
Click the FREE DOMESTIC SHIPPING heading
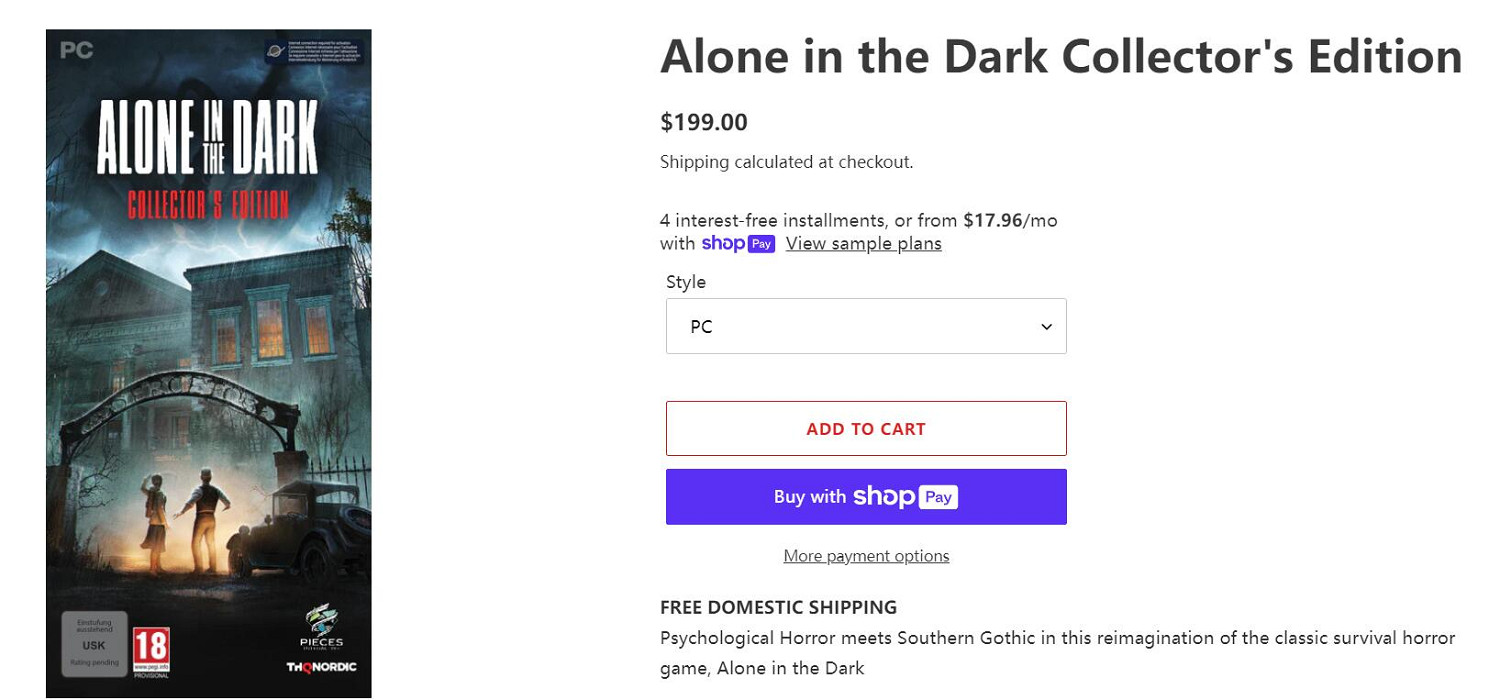(x=778, y=607)
